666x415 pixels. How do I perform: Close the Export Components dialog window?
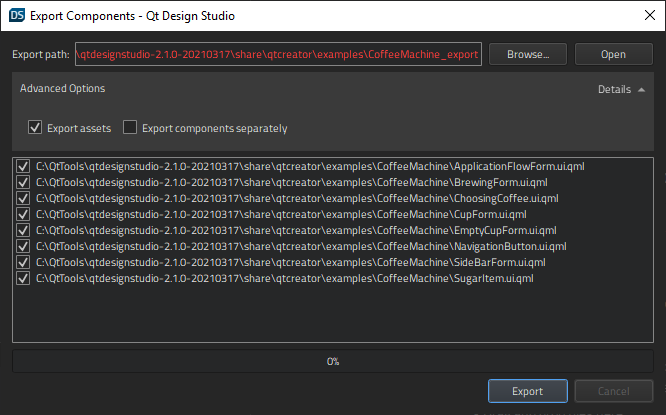pyautogui.click(x=643, y=15)
